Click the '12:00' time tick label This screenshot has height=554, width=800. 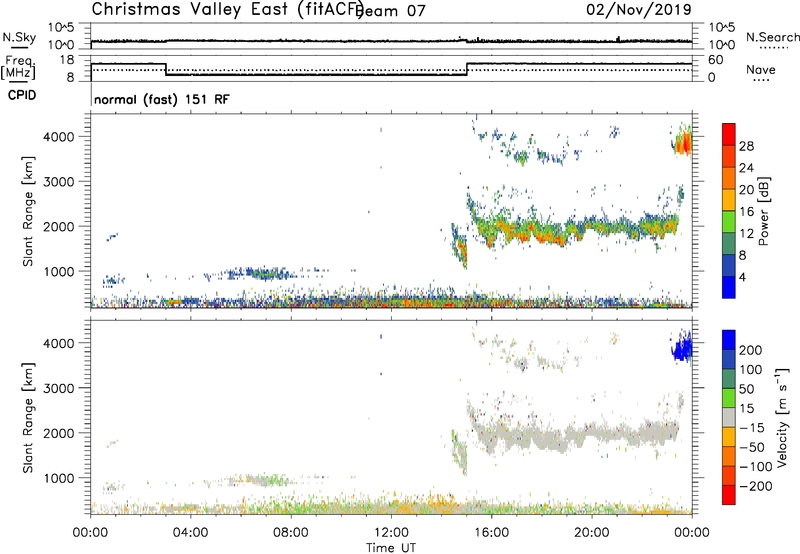[x=391, y=533]
